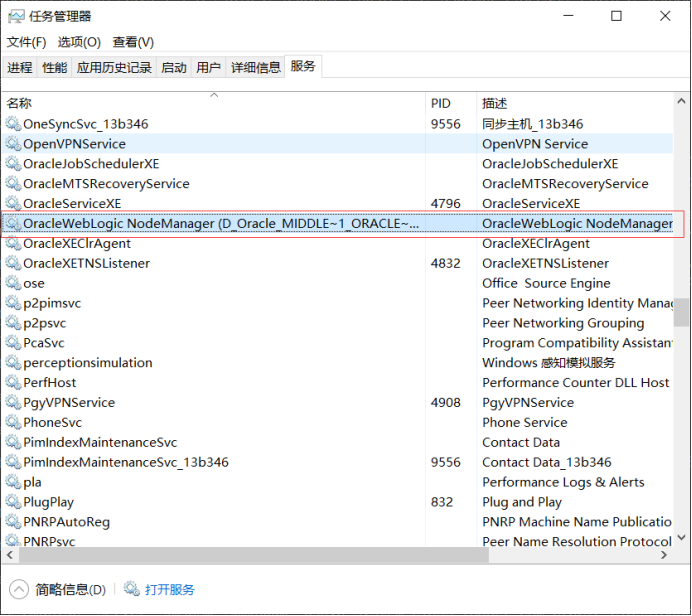
Task: Sort services by 名称 column header
Action: point(19,103)
